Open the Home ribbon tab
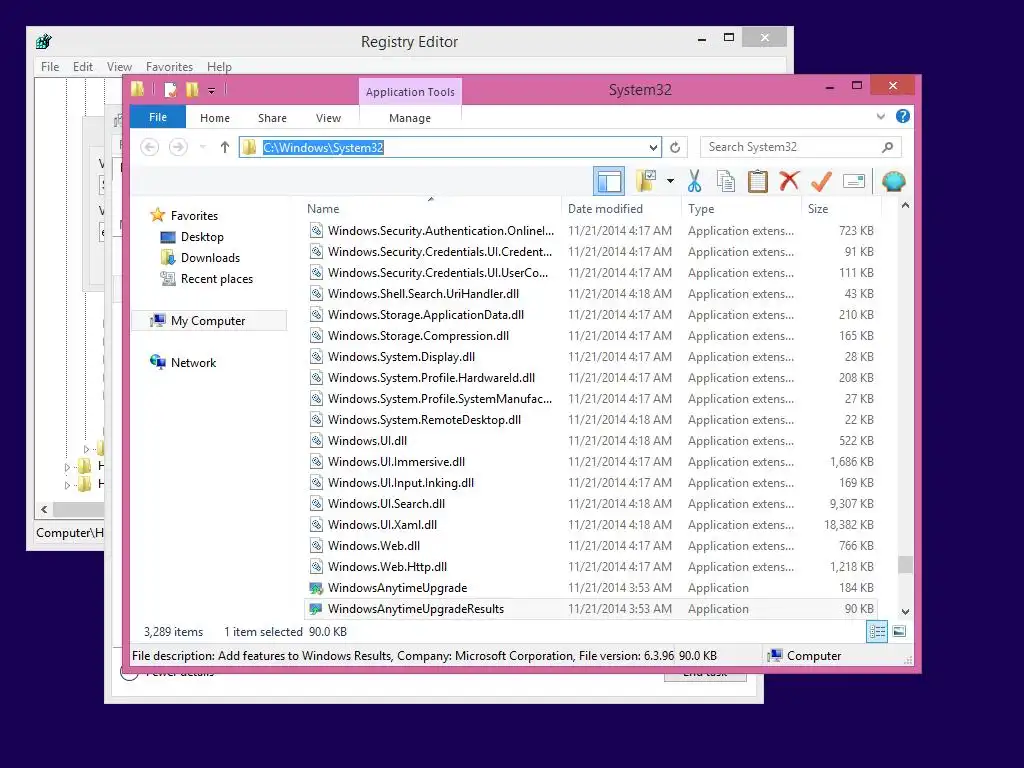The height and width of the screenshot is (768, 1024). click(x=215, y=118)
